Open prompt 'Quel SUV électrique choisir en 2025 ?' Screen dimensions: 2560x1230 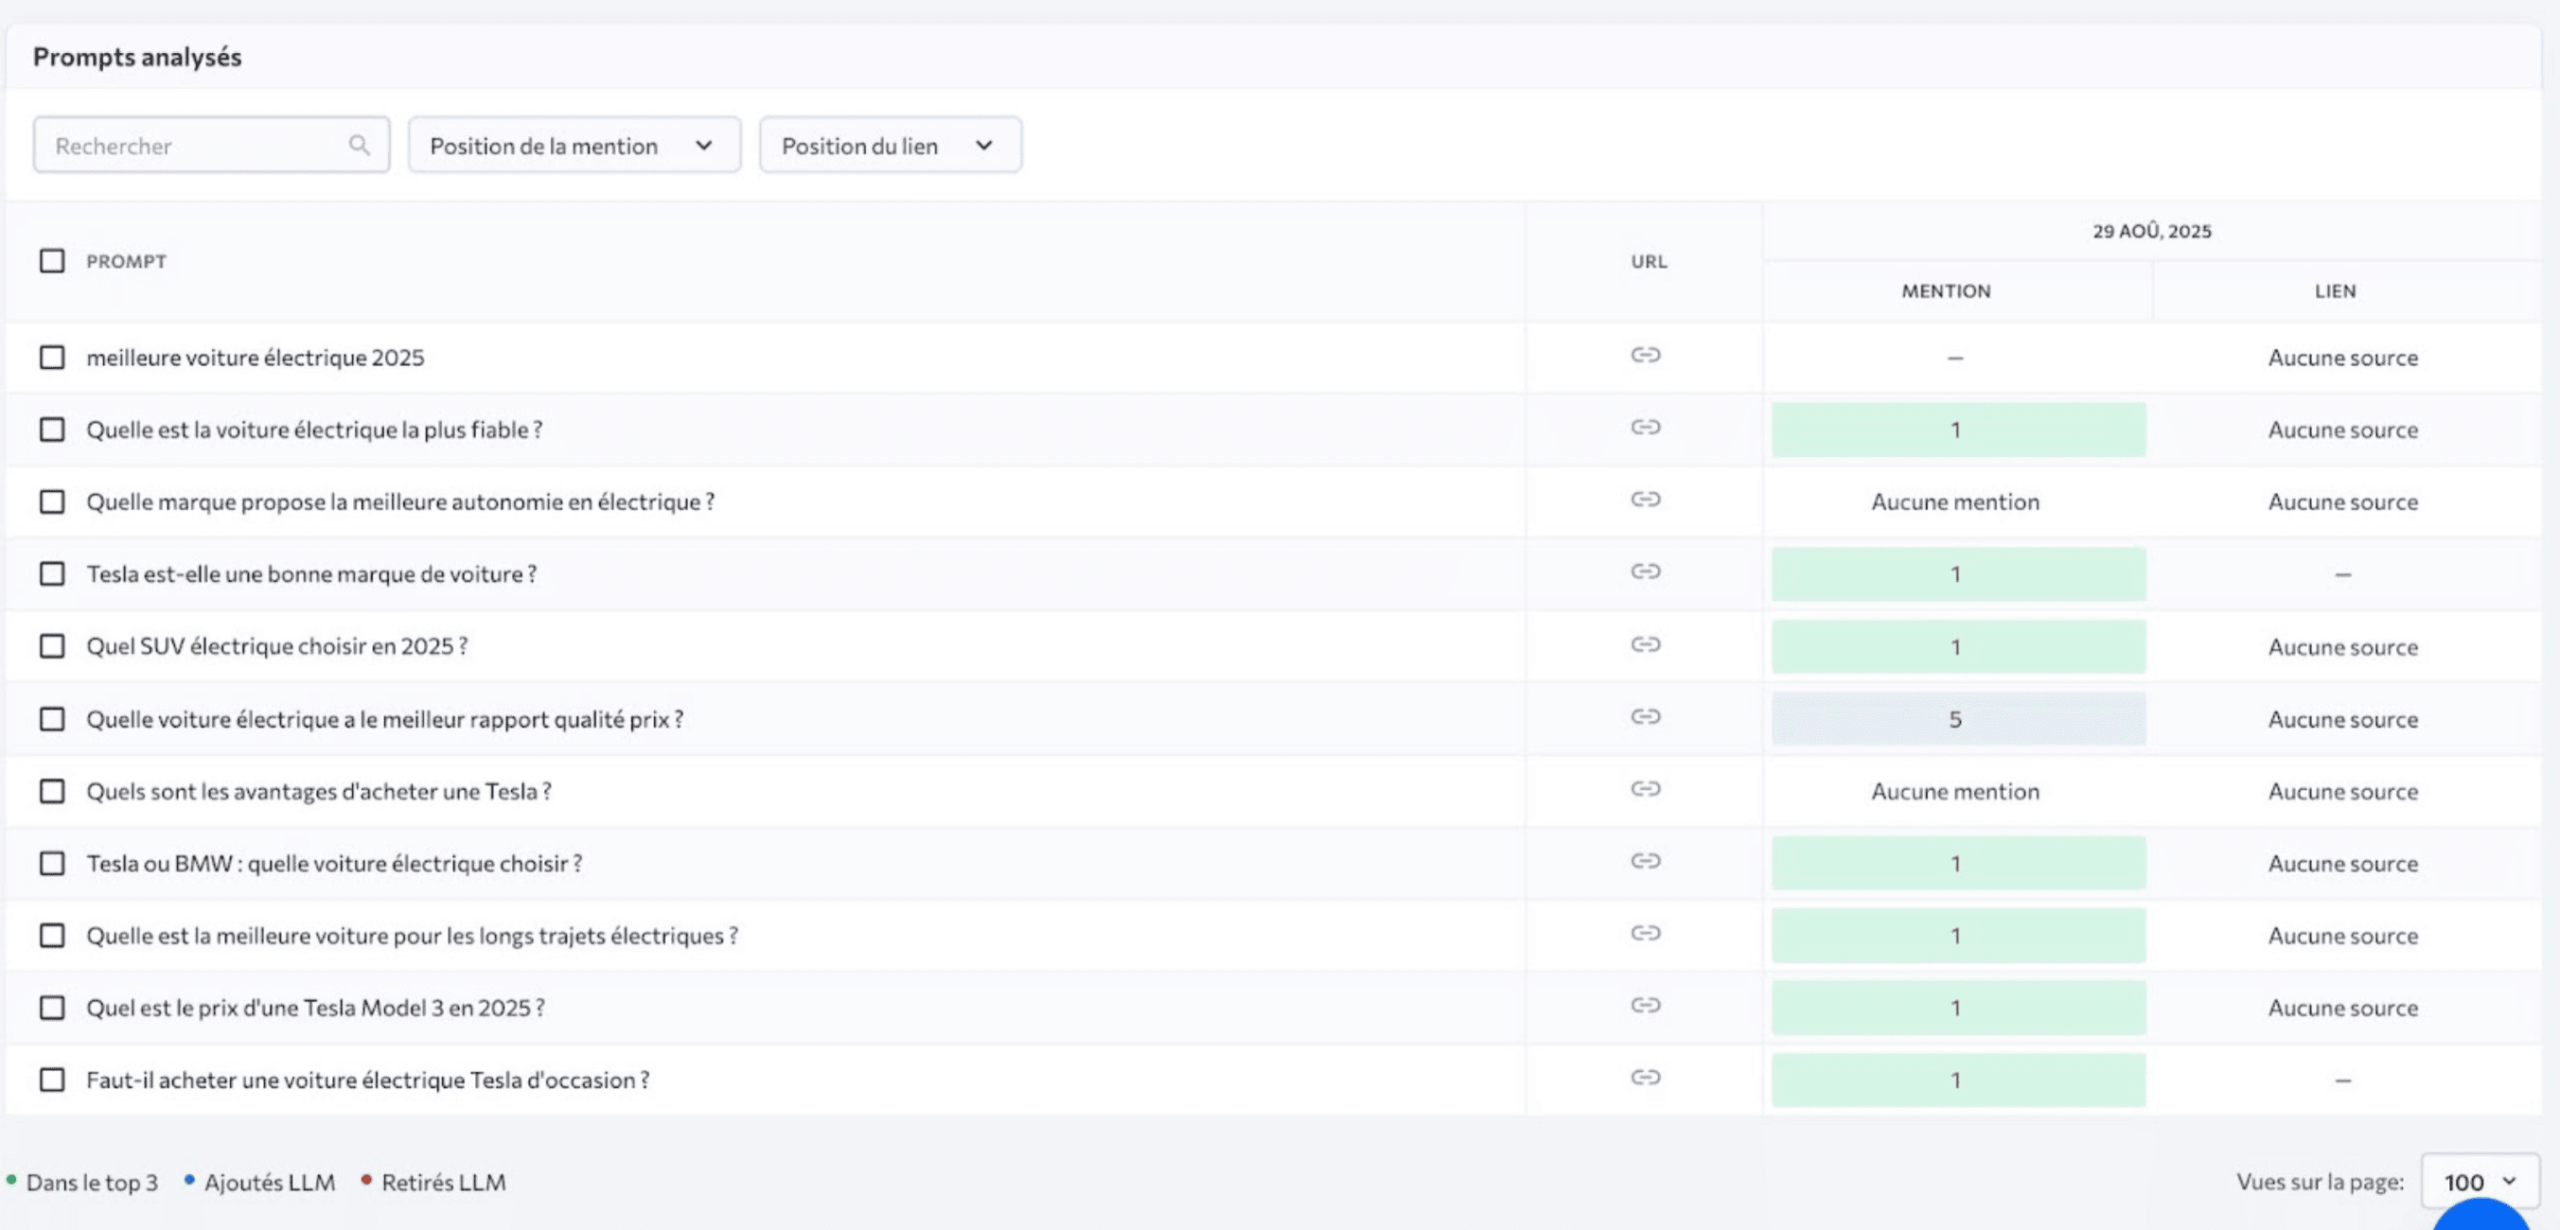(x=277, y=646)
